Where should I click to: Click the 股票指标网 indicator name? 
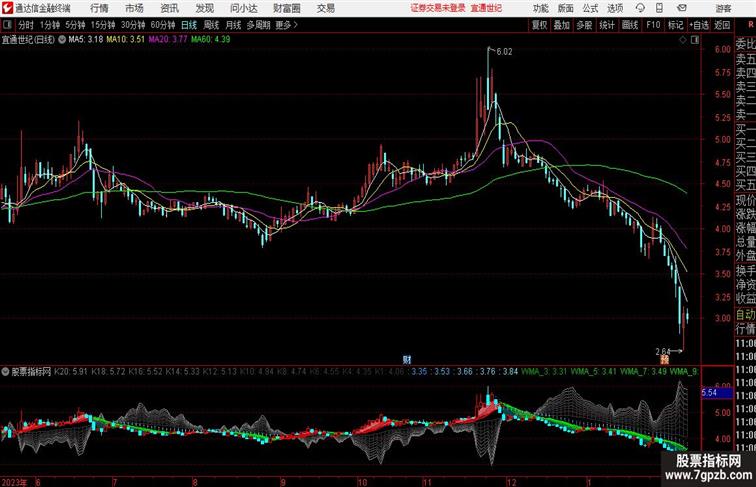click(31, 372)
